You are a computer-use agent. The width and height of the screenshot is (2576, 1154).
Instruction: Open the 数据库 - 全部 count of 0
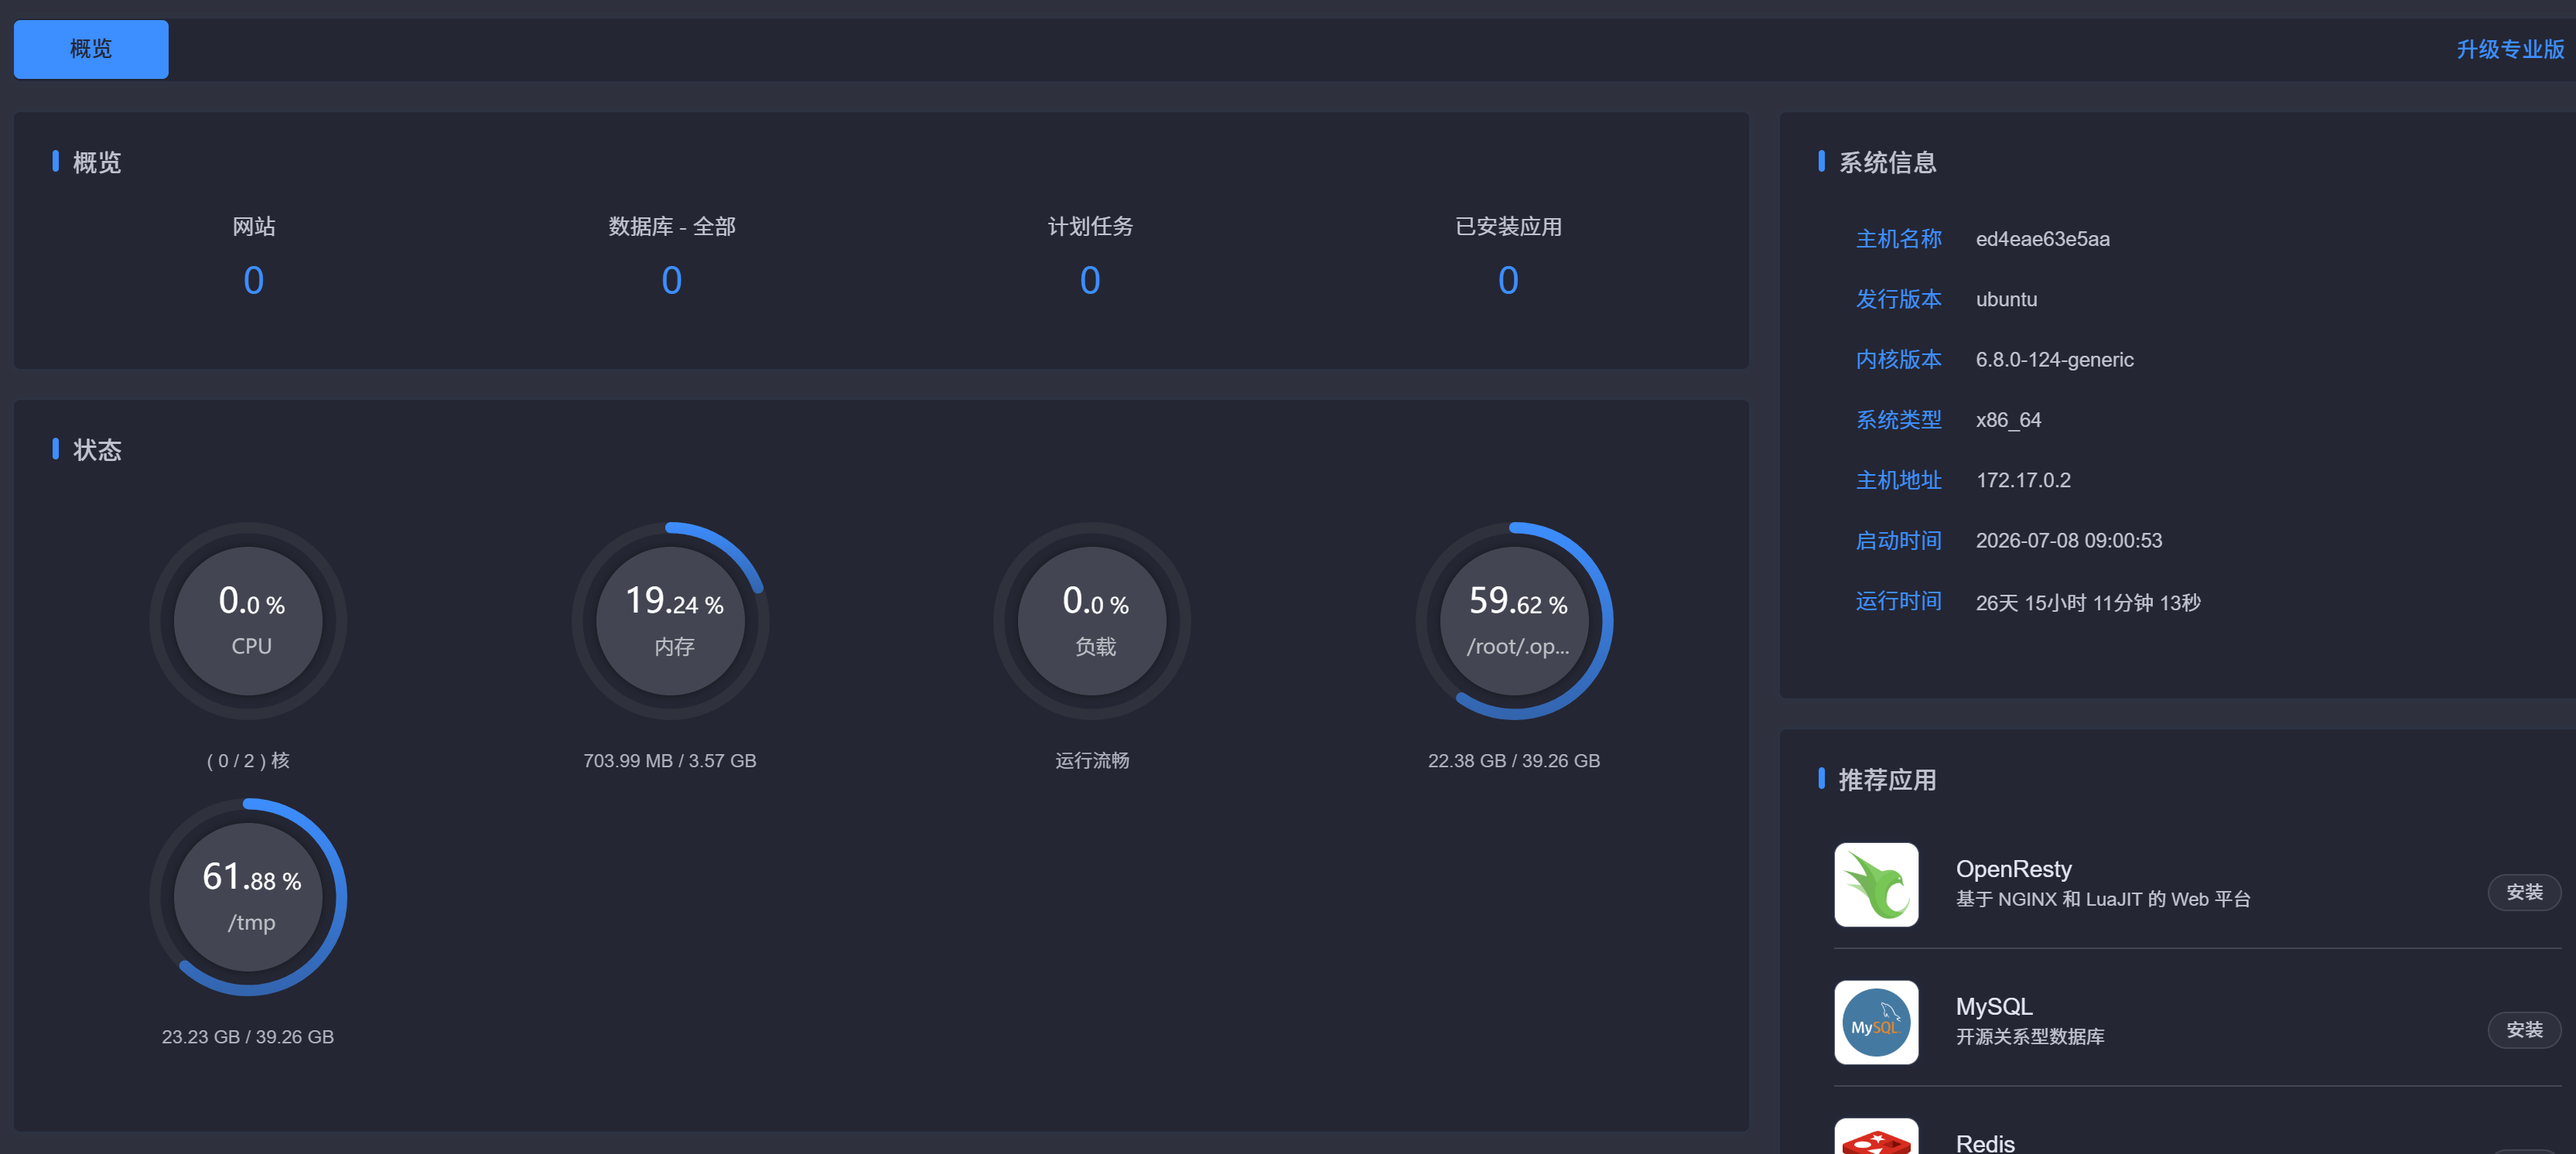click(x=672, y=281)
